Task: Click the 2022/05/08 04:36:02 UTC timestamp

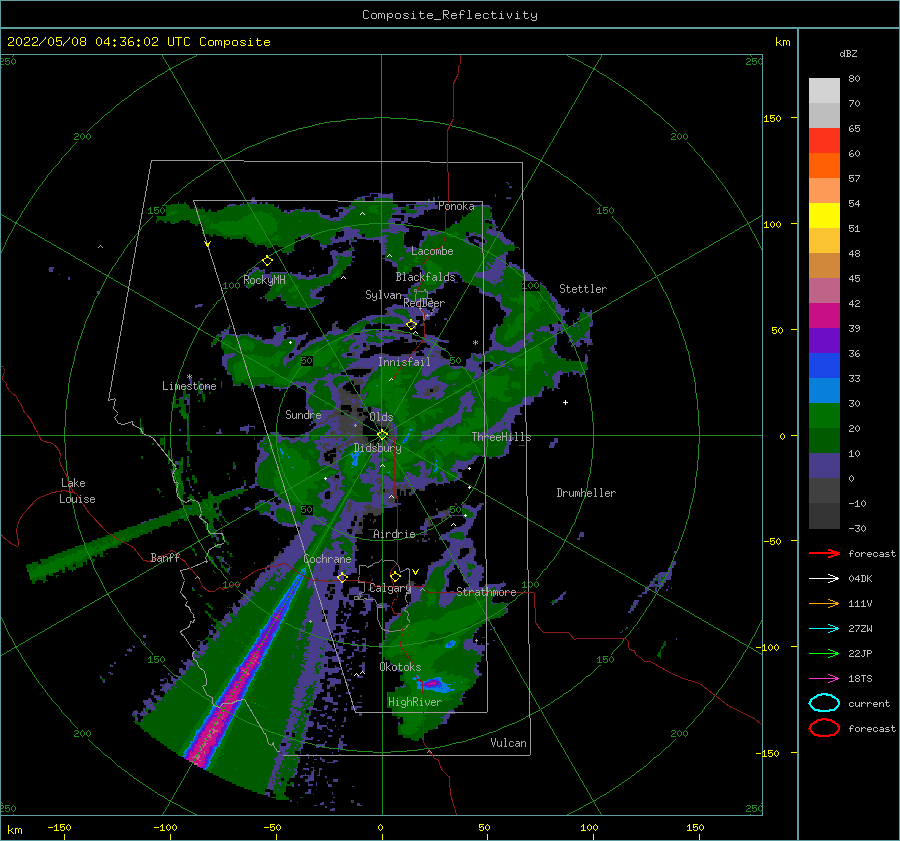Action: (x=139, y=42)
